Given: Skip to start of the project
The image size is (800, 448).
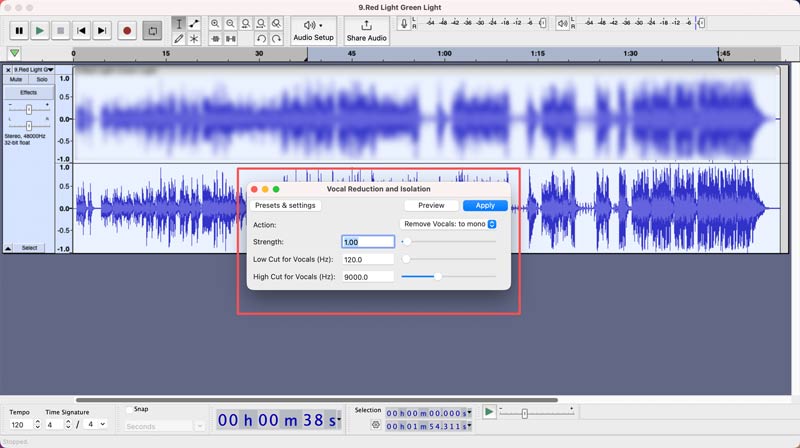Looking at the screenshot, I should click(x=81, y=31).
